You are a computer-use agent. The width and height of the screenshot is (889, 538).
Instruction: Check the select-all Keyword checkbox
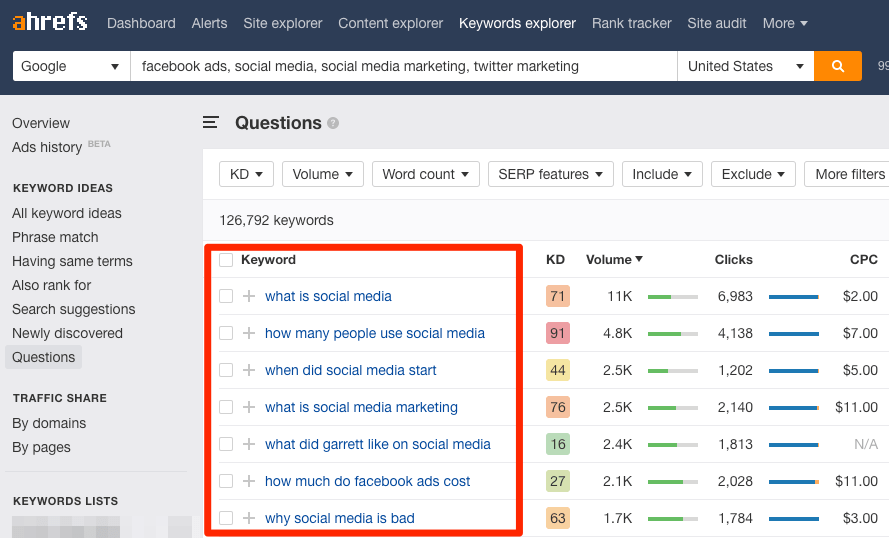pyautogui.click(x=226, y=260)
